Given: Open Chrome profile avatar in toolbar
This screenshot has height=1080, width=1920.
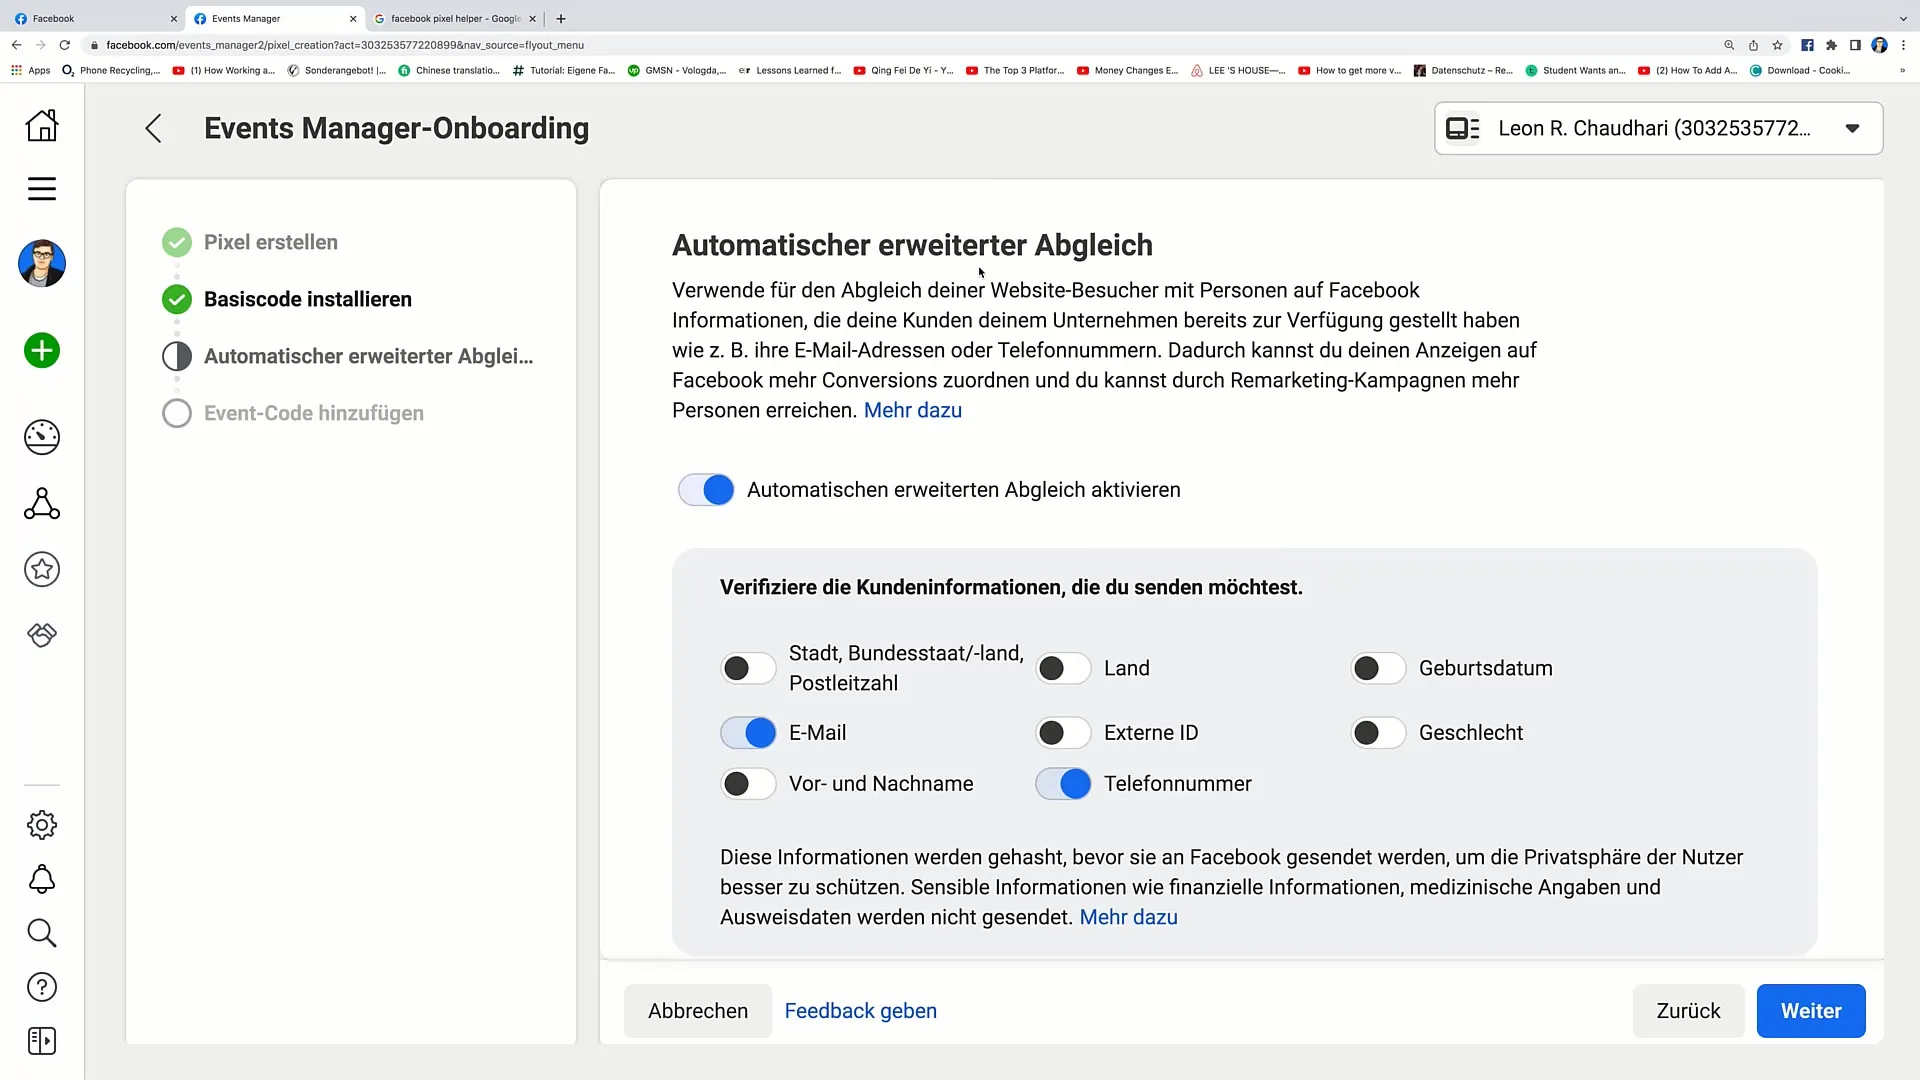Looking at the screenshot, I should tap(1879, 45).
